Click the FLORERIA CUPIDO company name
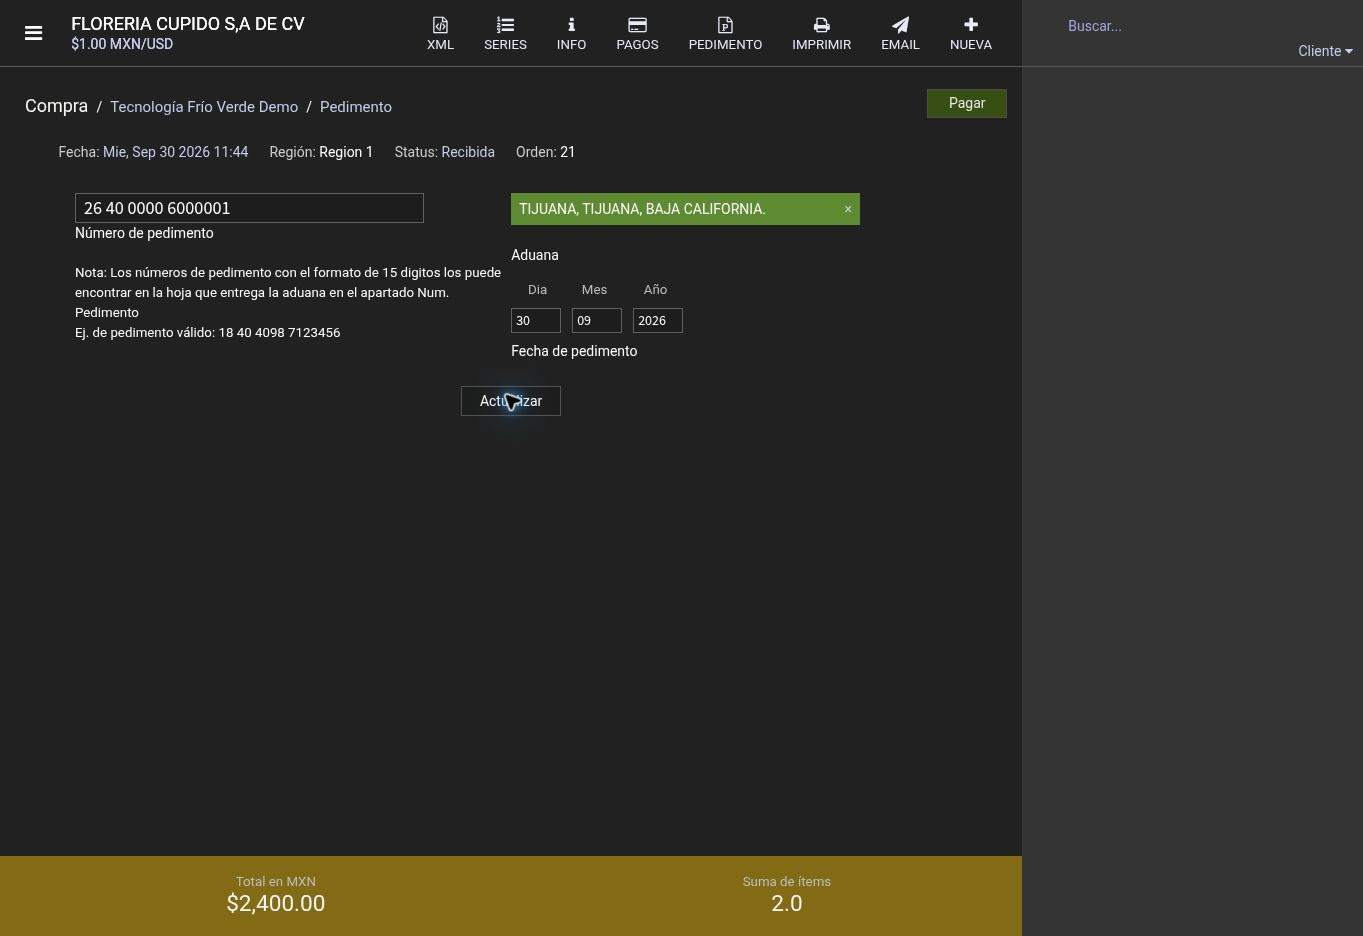 click(188, 24)
